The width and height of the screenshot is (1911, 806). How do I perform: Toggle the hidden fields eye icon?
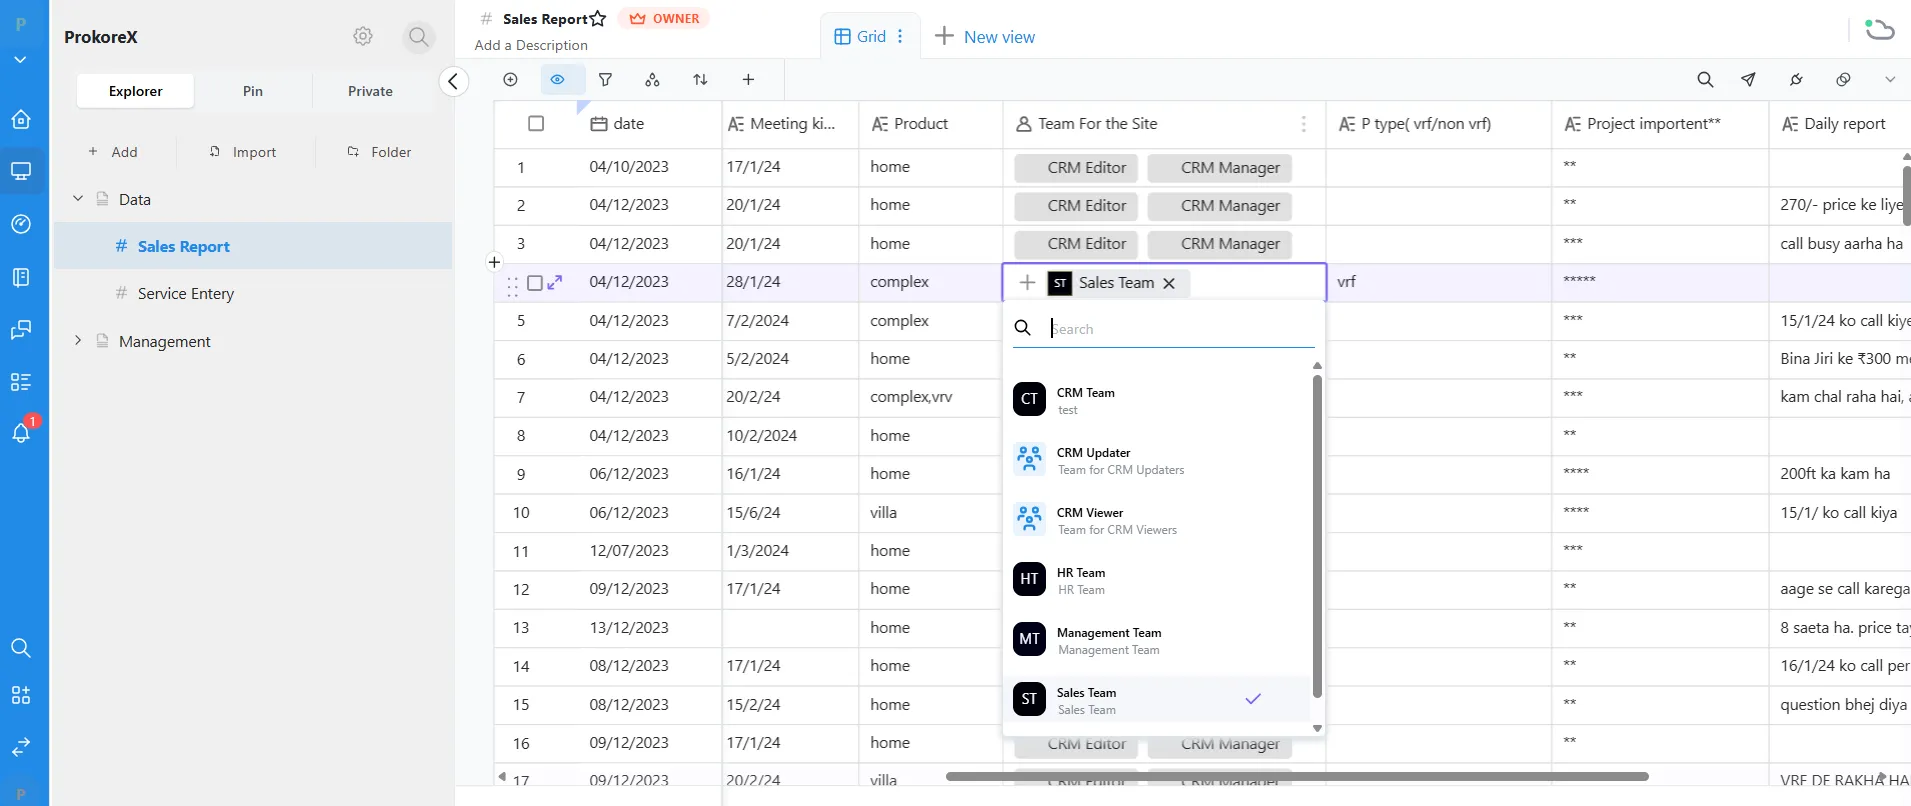pos(558,80)
